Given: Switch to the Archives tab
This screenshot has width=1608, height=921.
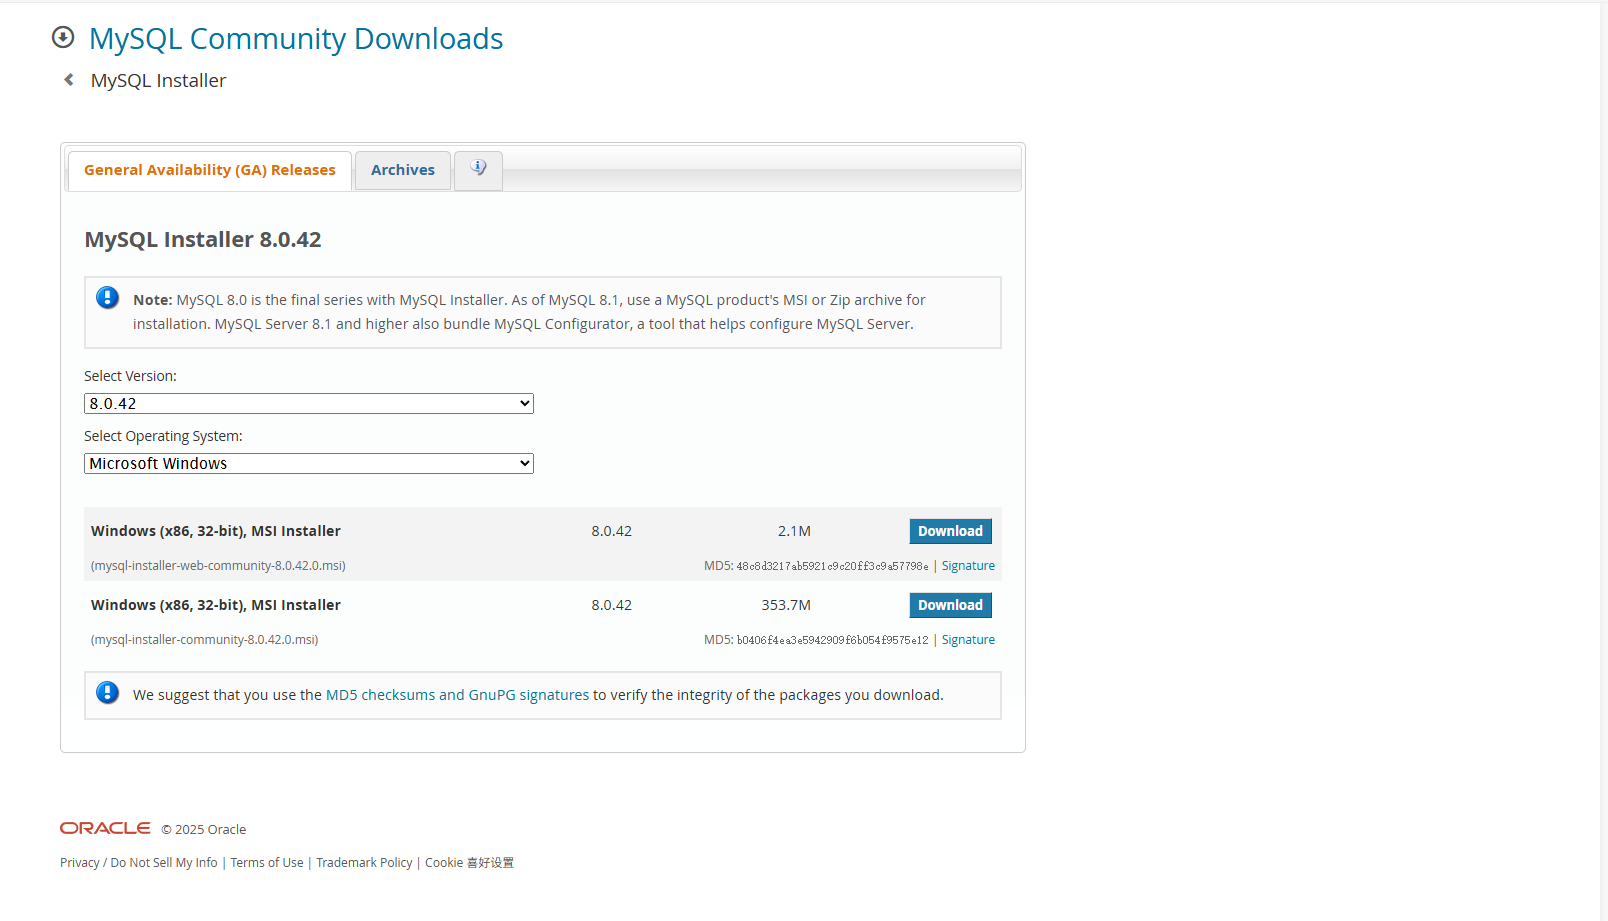Looking at the screenshot, I should pyautogui.click(x=403, y=170).
